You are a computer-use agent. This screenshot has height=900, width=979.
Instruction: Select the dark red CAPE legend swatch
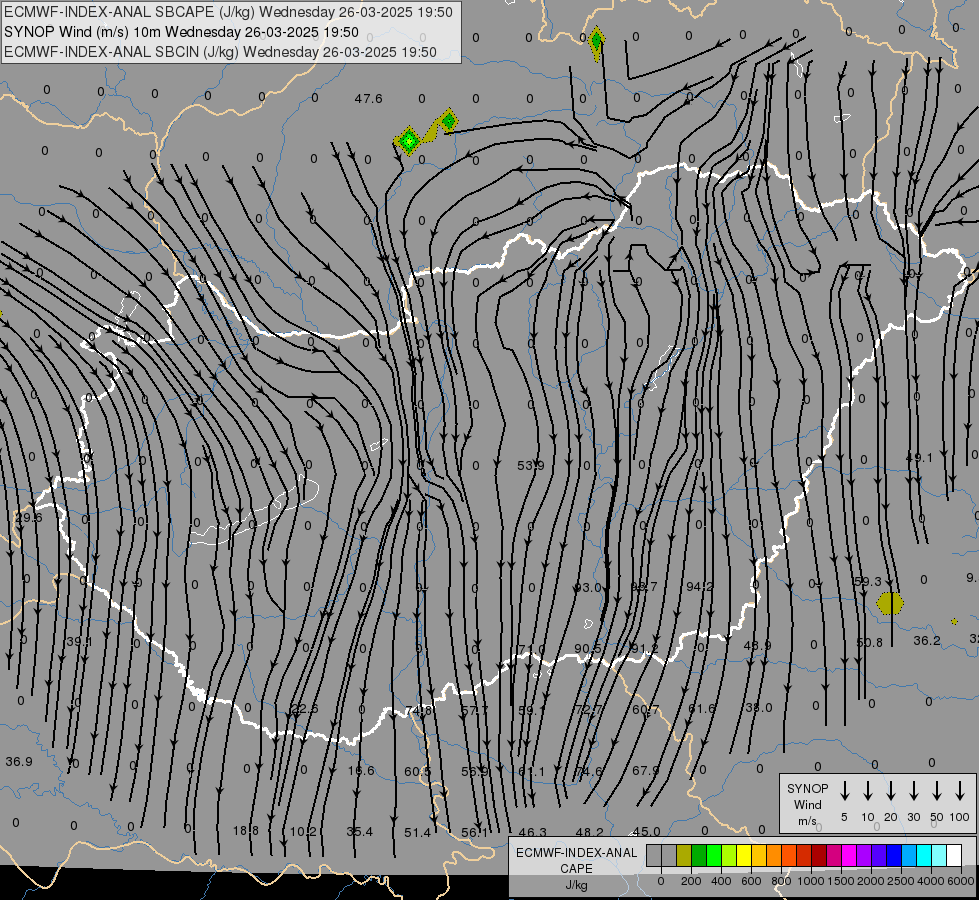point(819,855)
